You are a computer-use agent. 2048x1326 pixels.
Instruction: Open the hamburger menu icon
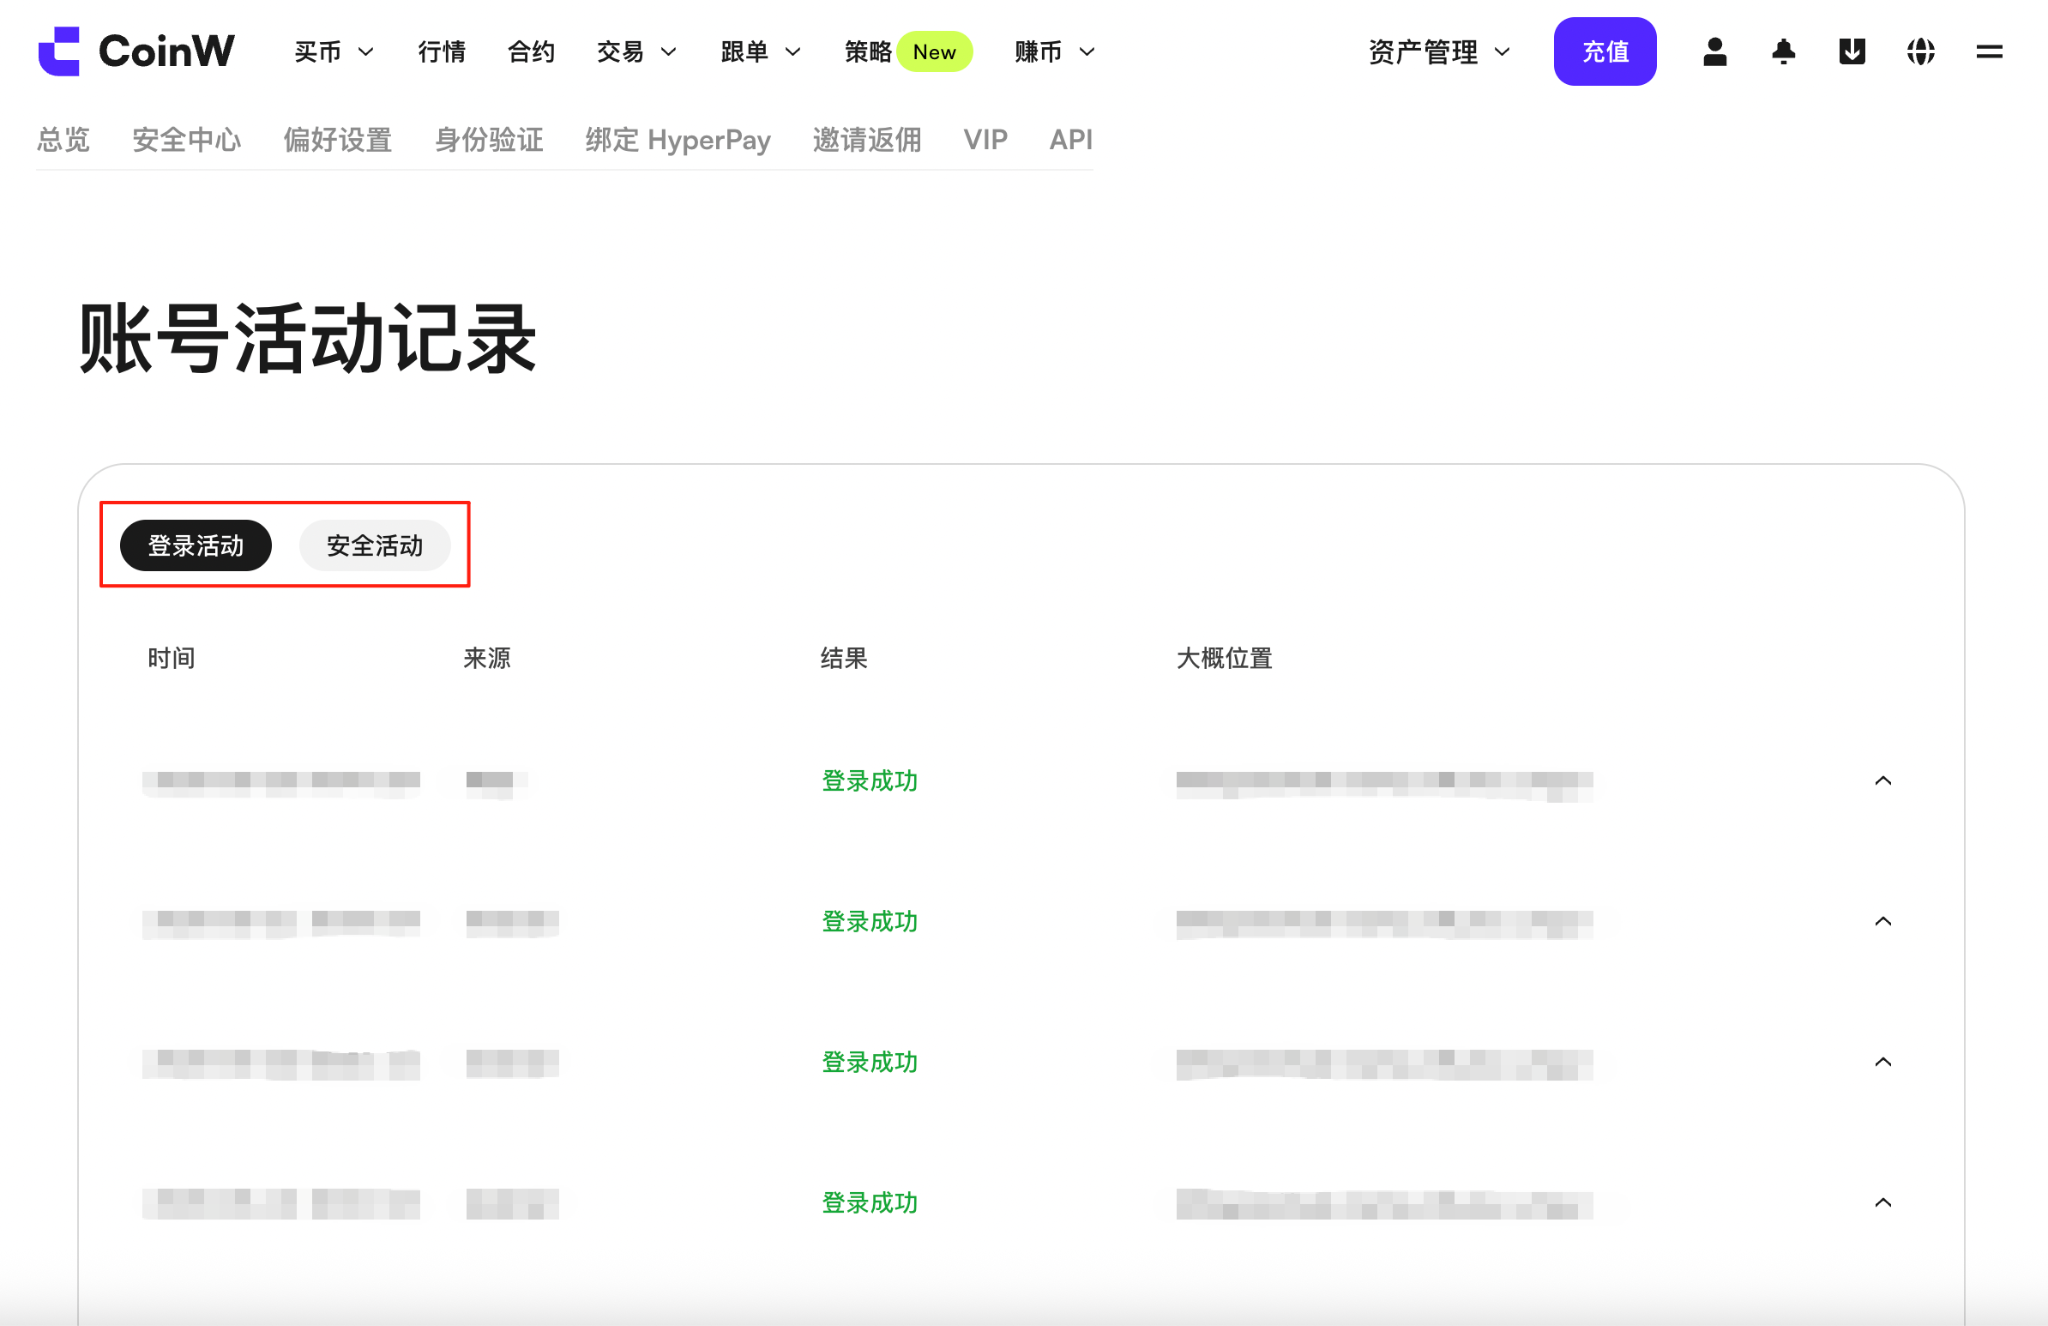point(1989,51)
